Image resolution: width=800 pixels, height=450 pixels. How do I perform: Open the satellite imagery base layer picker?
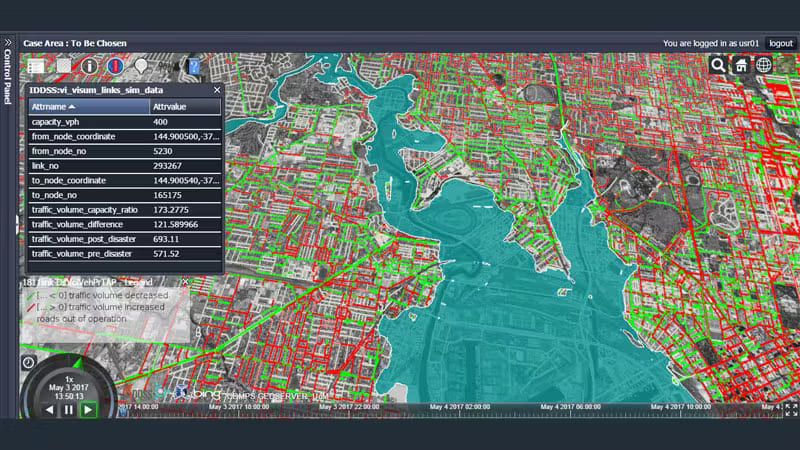point(63,66)
